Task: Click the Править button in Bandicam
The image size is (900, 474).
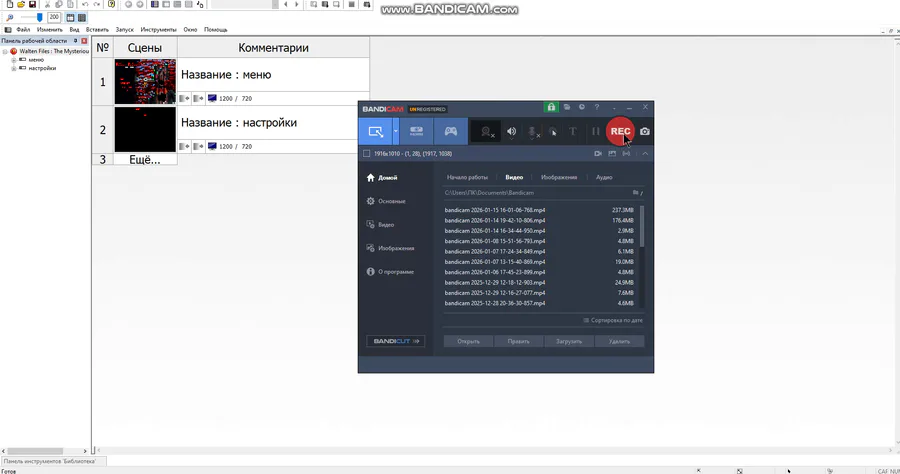Action: coord(518,341)
